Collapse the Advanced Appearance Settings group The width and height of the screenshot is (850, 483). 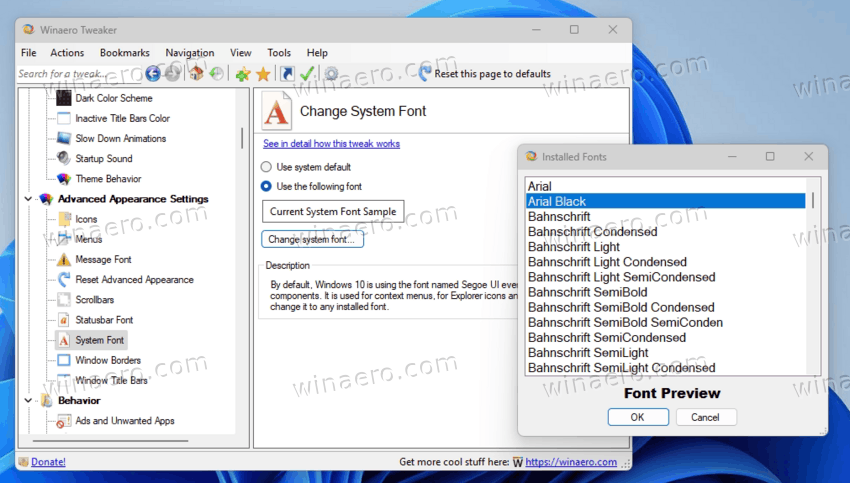[28, 199]
